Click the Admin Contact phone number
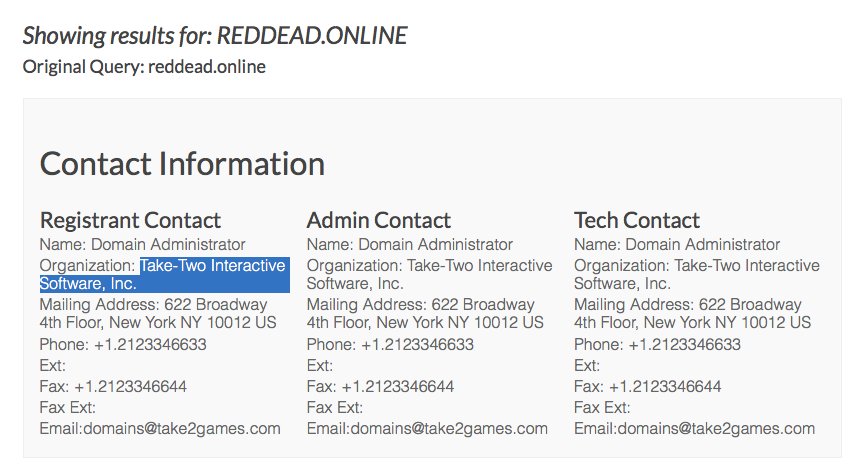Viewport: 855px width, 470px height. (x=417, y=345)
